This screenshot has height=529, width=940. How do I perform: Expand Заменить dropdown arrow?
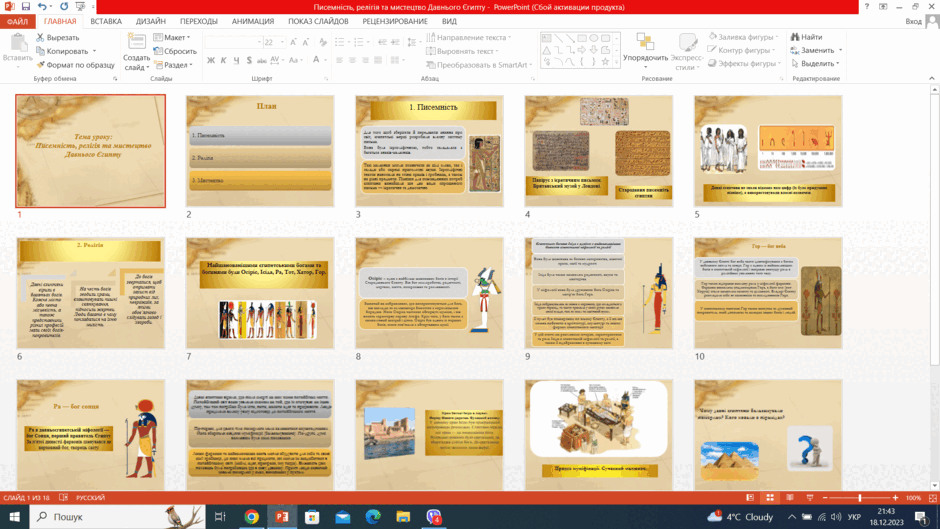[840, 50]
